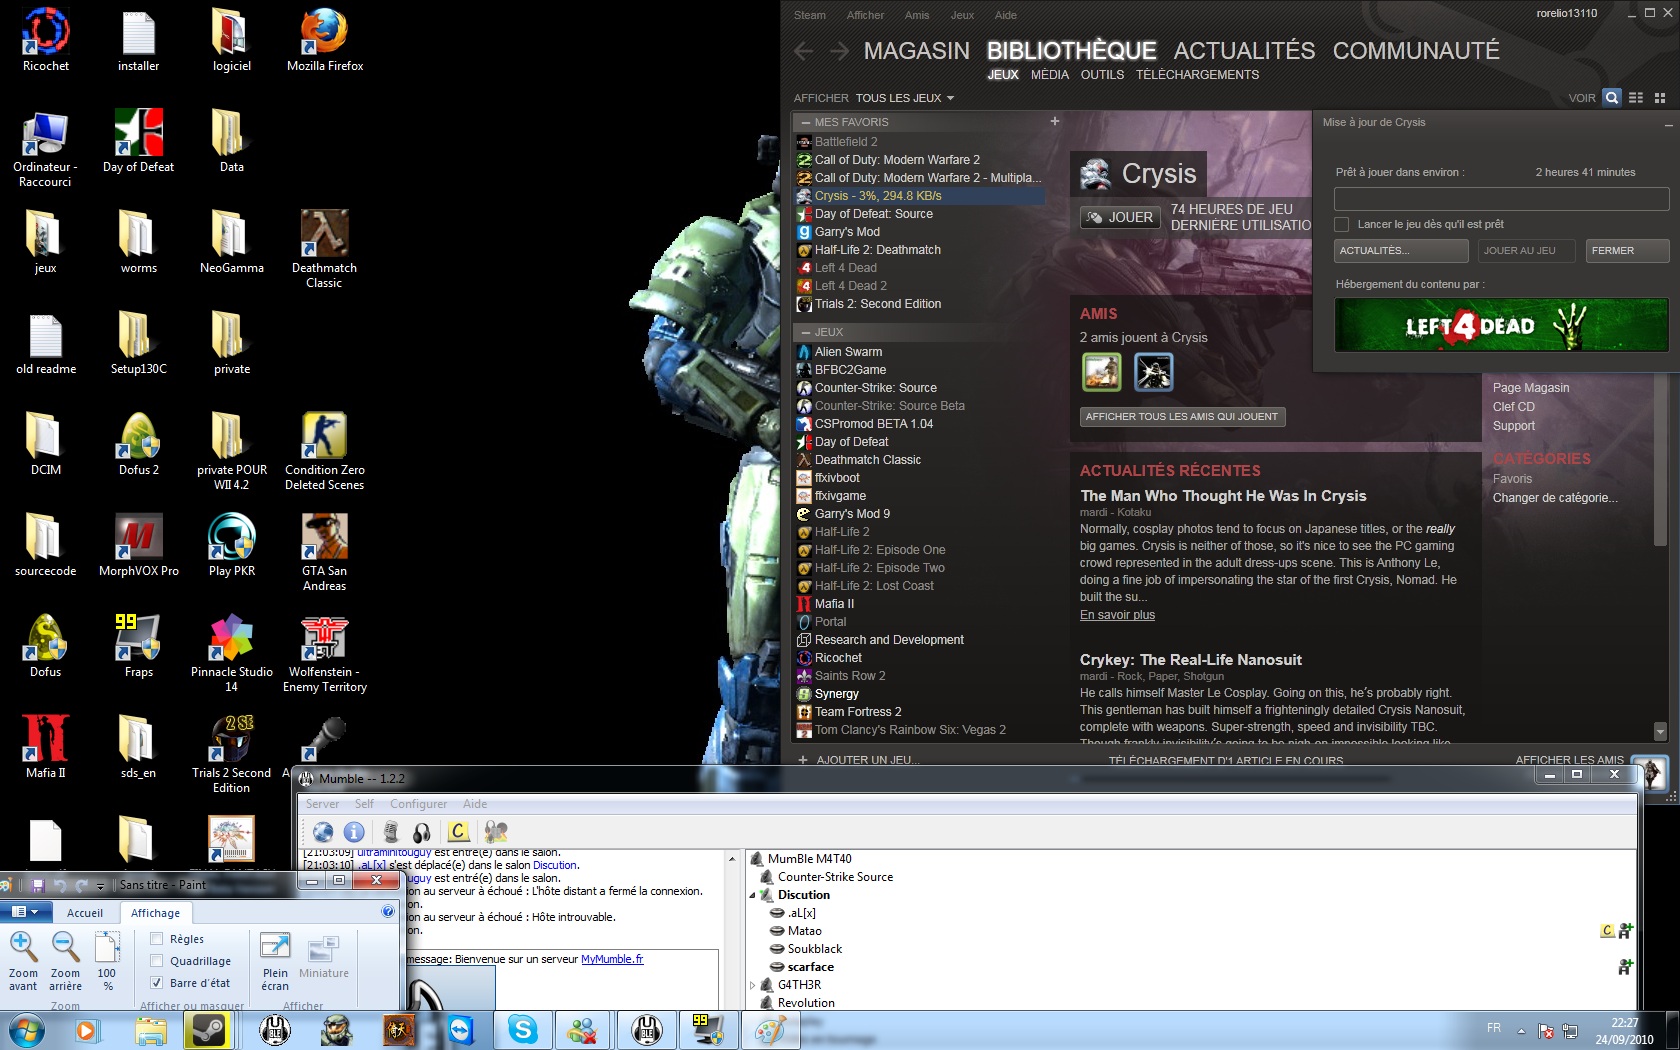Screen dimensions: 1680x1050
Task: Set Paint zoom to 100 %
Action: click(107, 960)
